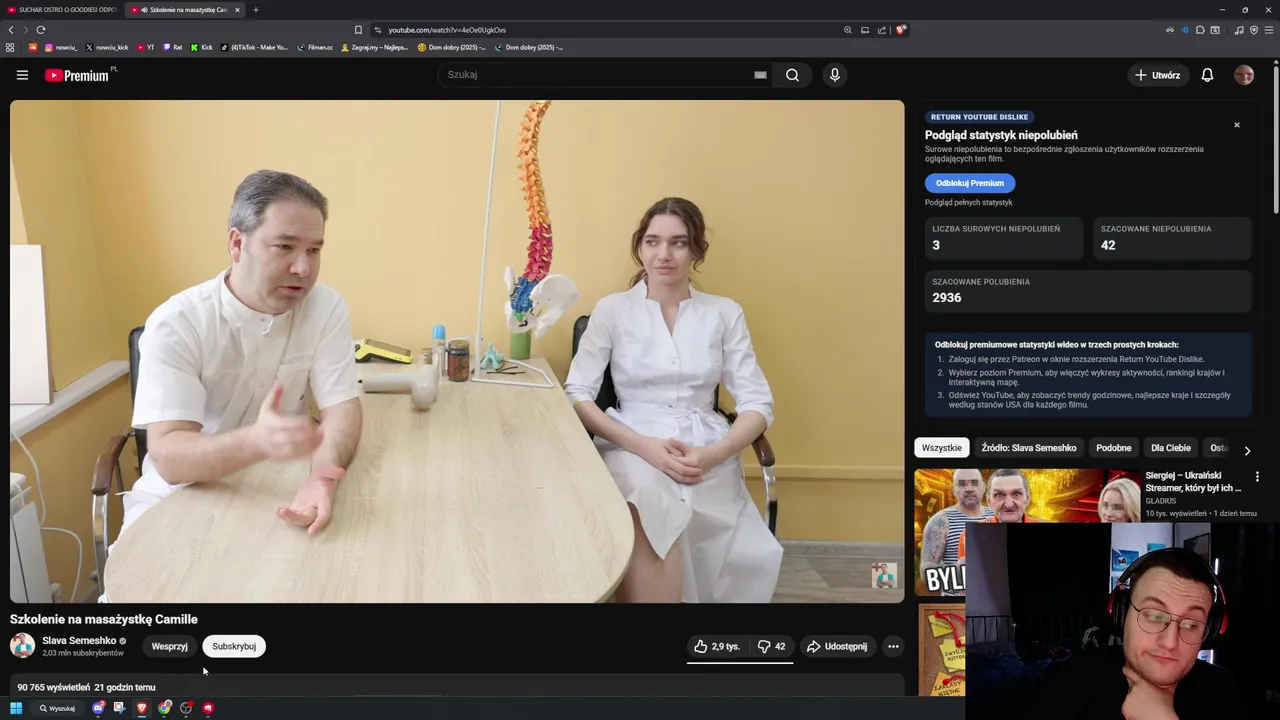Switch to Szkolenie na masażystkę browser tab
Image resolution: width=1280 pixels, height=720 pixels.
point(183,10)
